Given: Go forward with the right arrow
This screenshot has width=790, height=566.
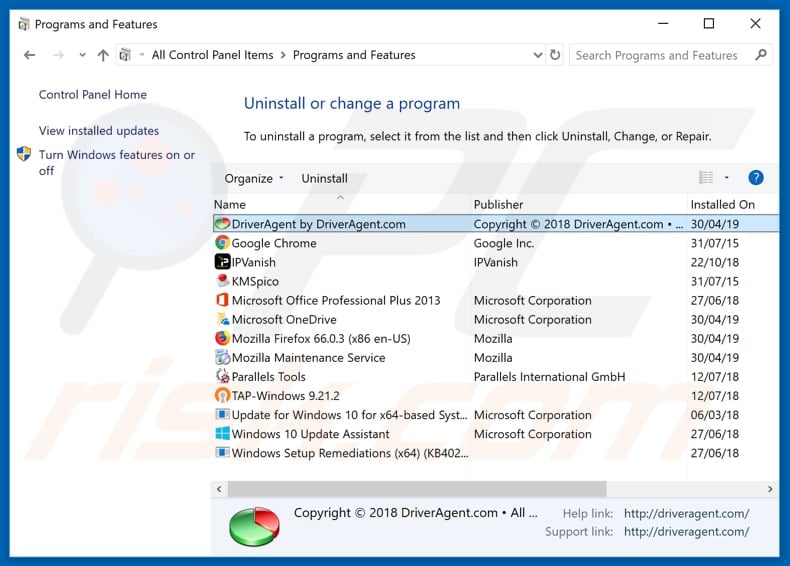Looking at the screenshot, I should coord(58,55).
